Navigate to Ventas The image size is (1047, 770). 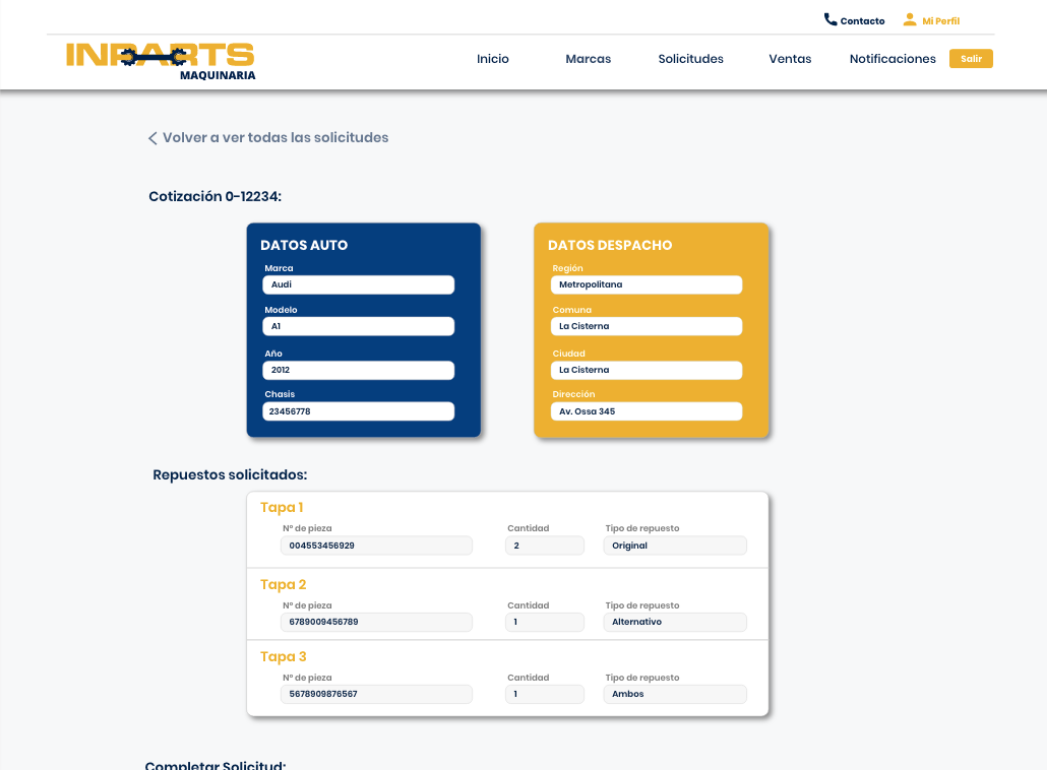[x=790, y=59]
